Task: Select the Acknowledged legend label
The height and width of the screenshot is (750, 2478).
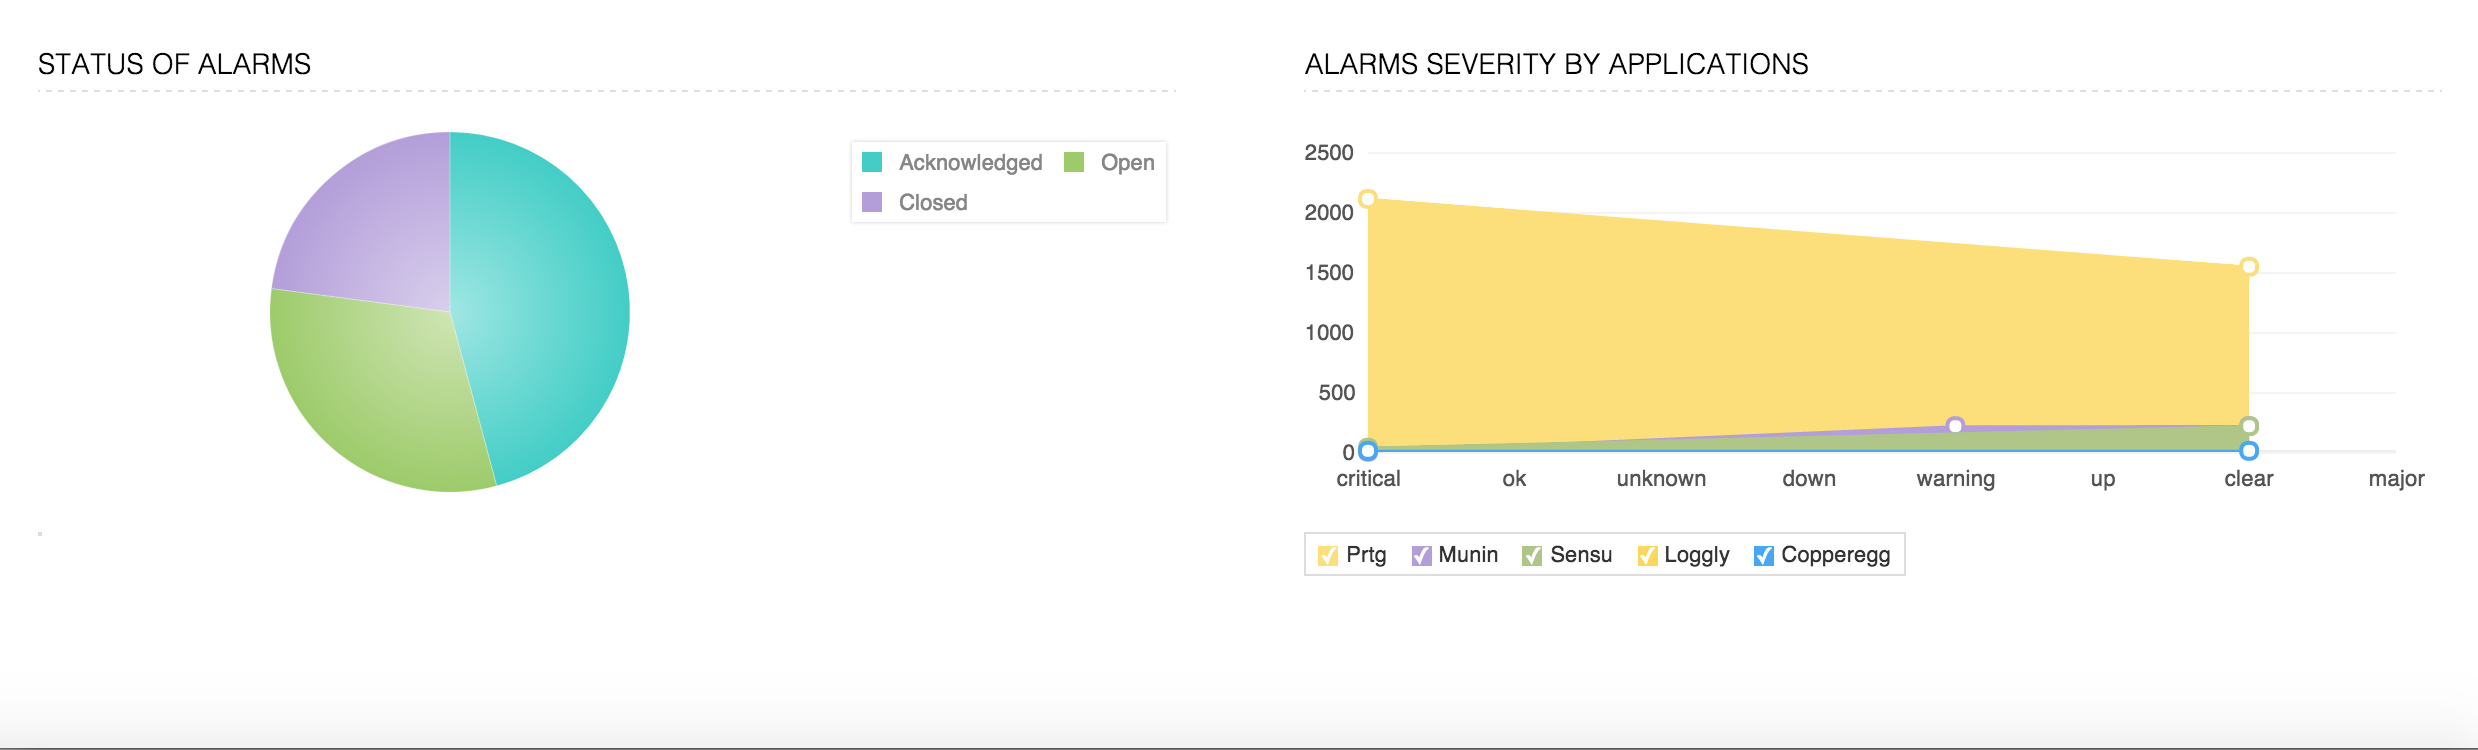Action: click(x=970, y=162)
